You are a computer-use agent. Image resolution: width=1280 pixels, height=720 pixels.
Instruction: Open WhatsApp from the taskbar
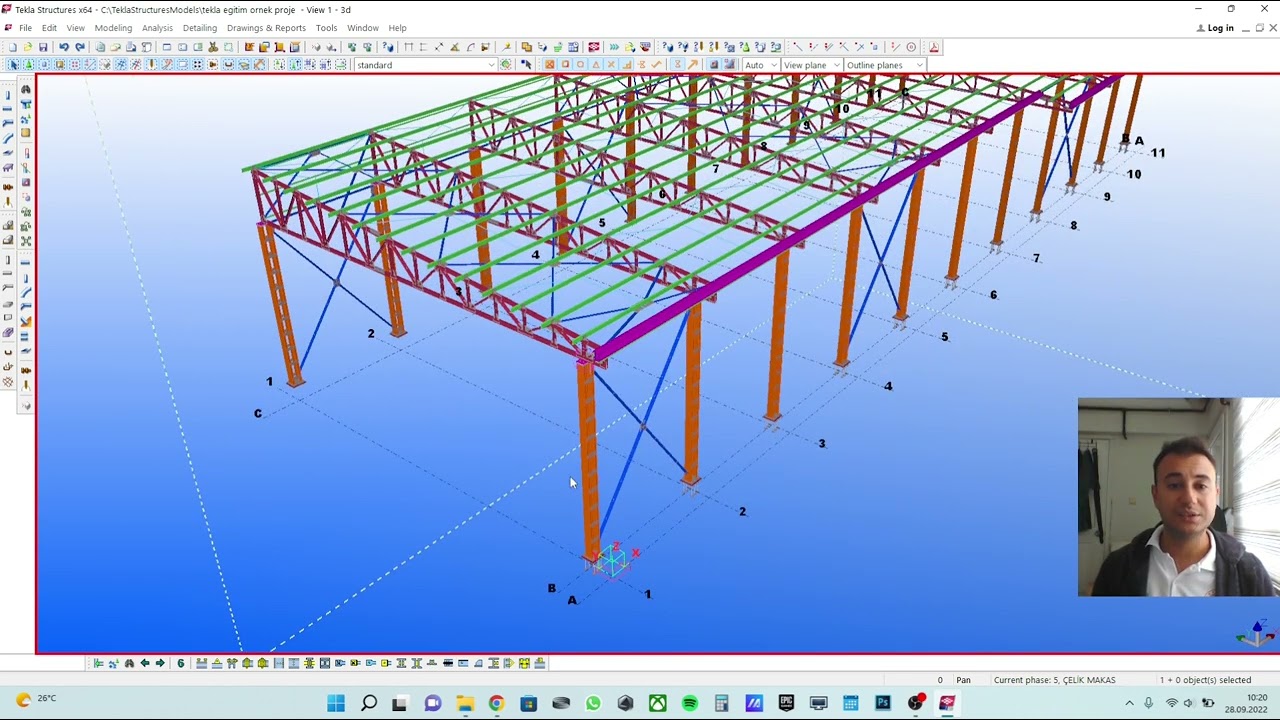click(x=593, y=703)
